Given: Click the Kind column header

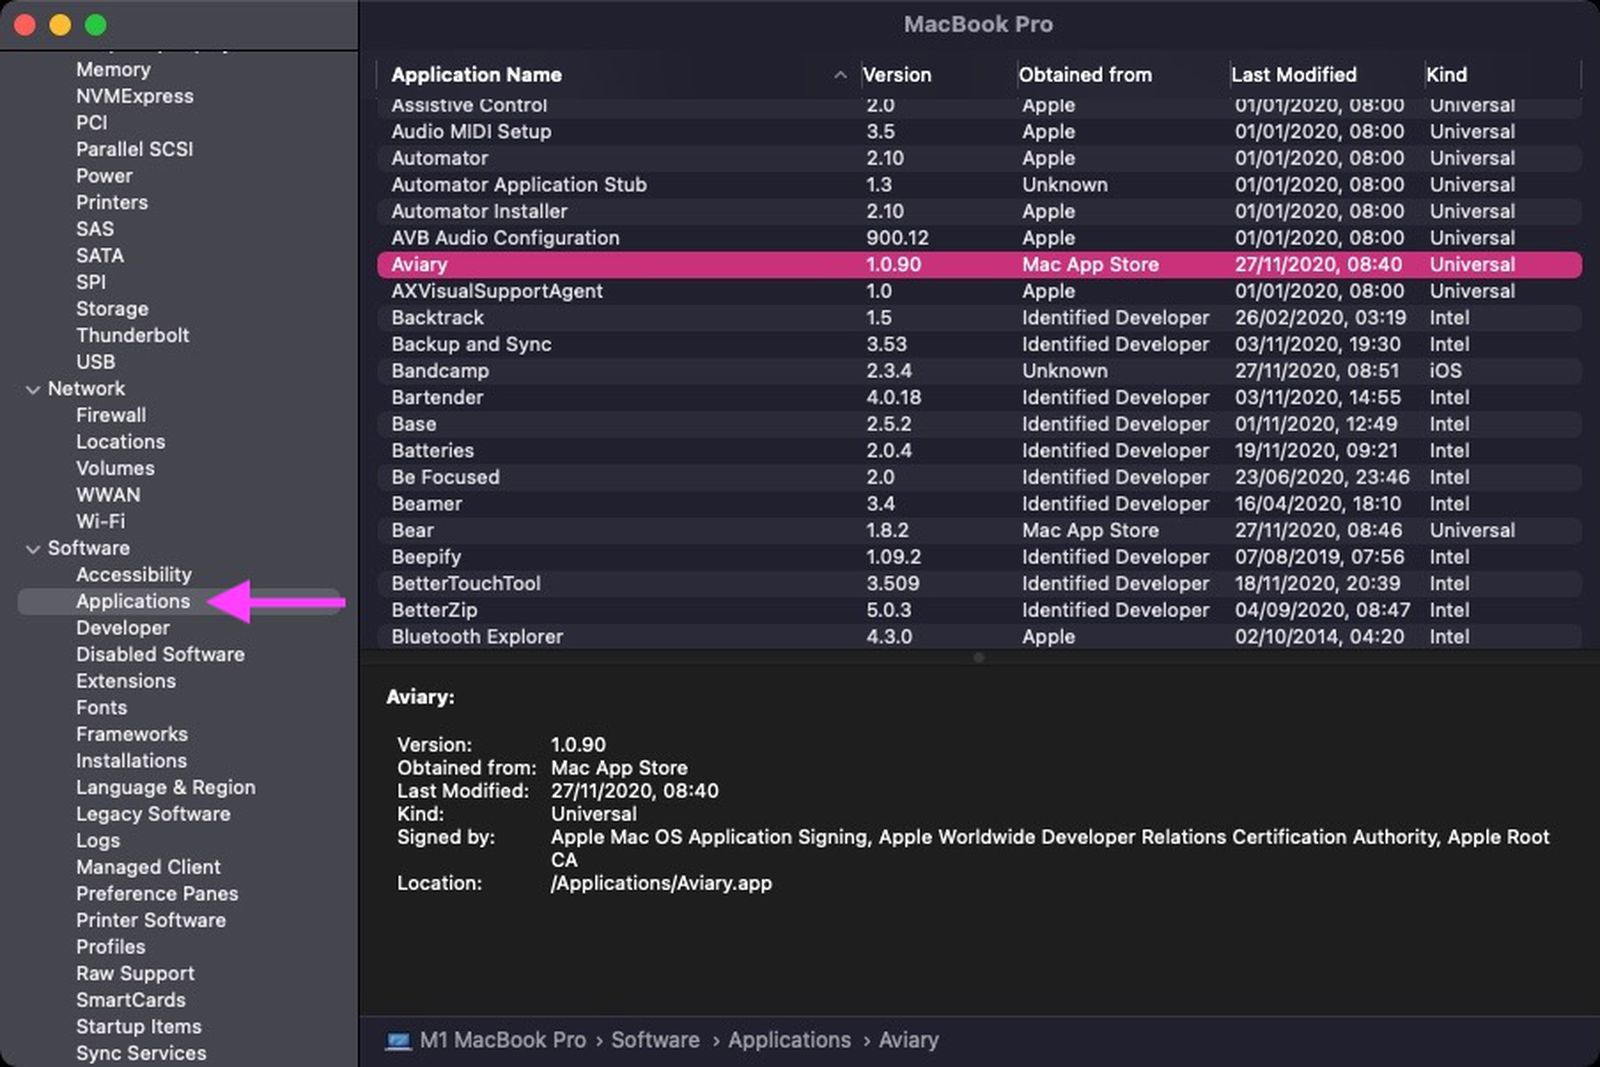Looking at the screenshot, I should 1446,74.
